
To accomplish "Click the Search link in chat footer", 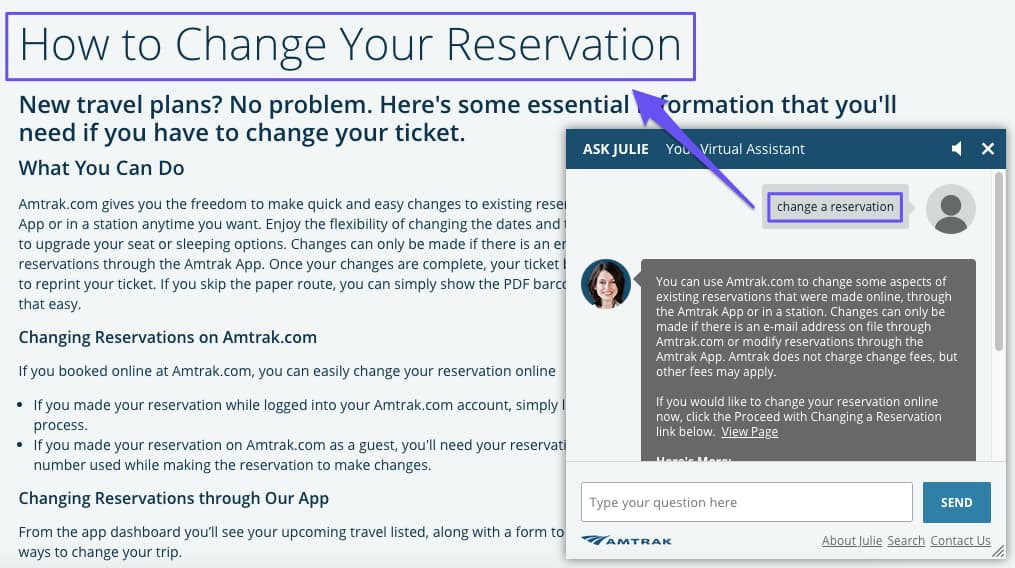I will pos(905,541).
